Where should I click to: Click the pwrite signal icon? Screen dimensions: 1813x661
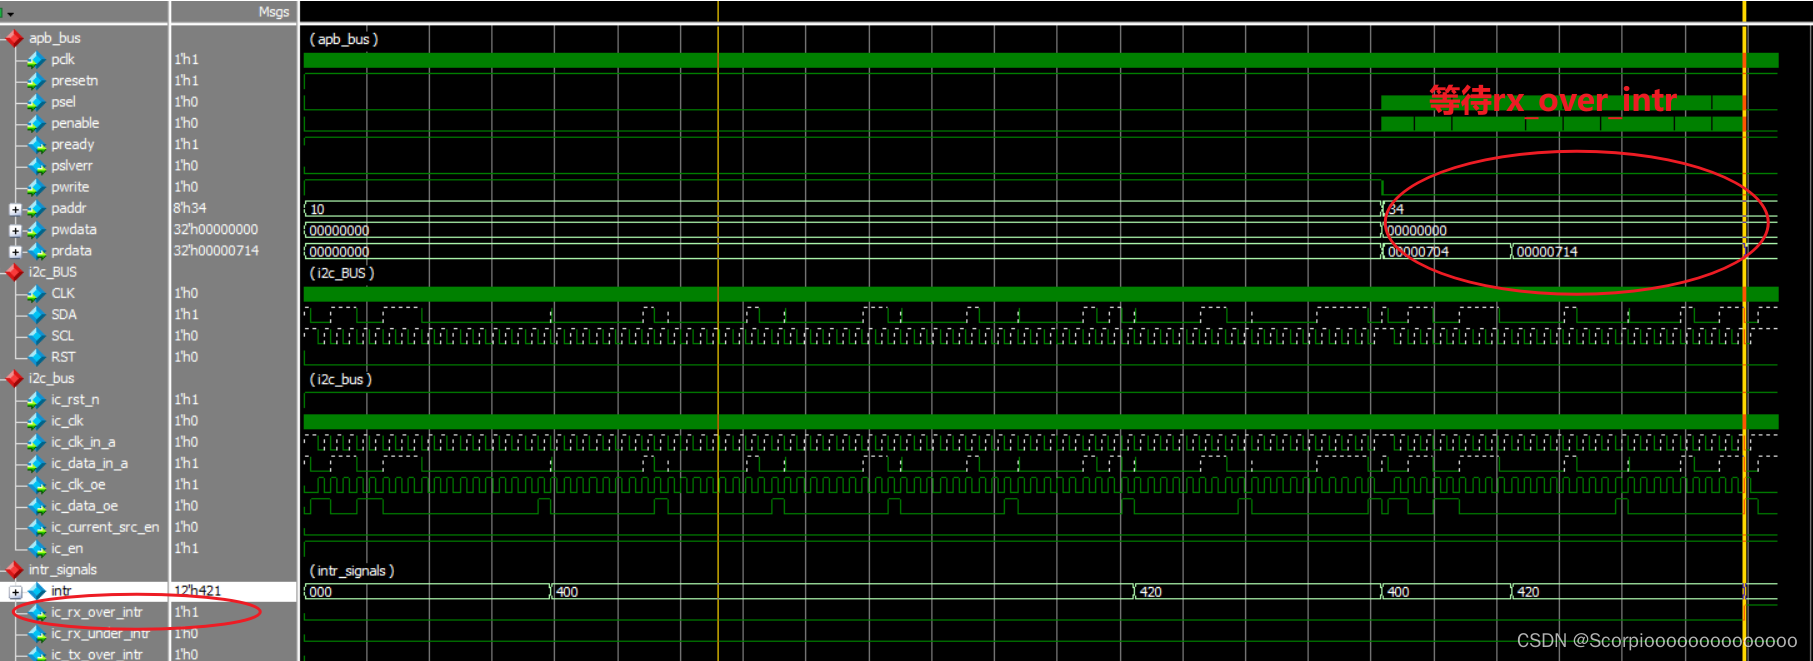point(36,187)
